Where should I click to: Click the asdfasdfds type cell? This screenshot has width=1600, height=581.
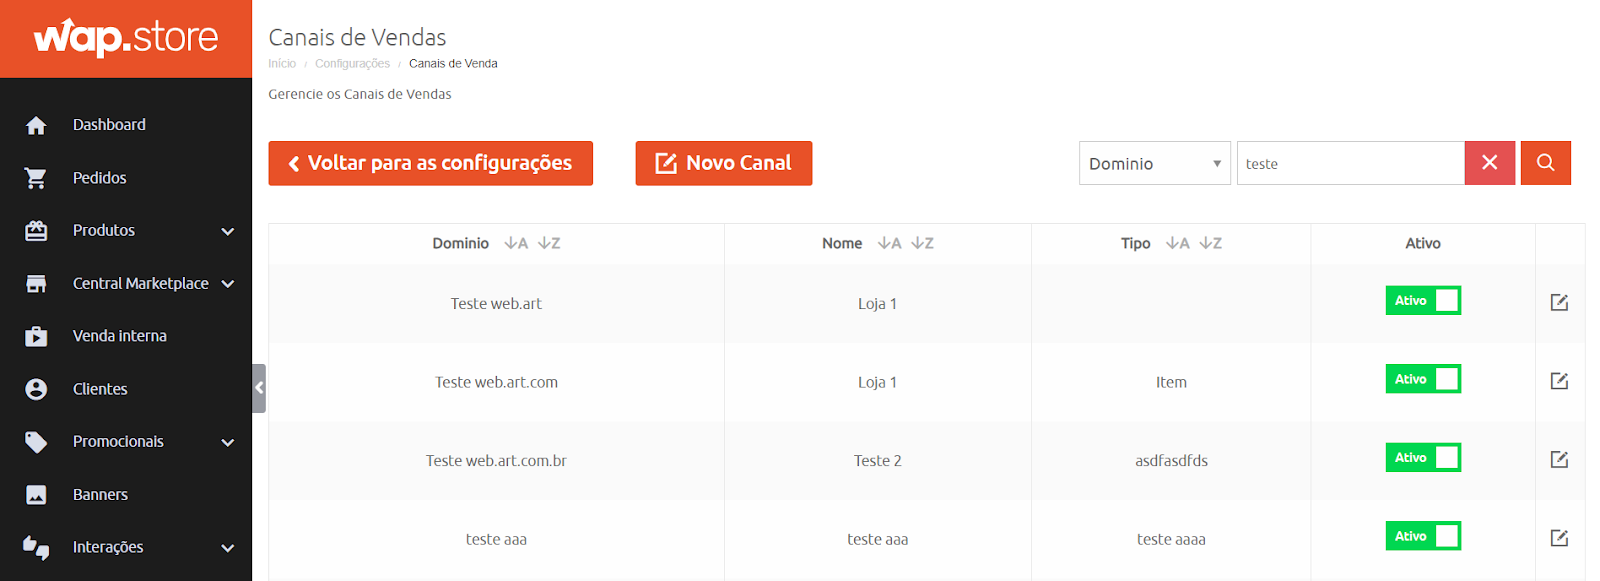1171,460
